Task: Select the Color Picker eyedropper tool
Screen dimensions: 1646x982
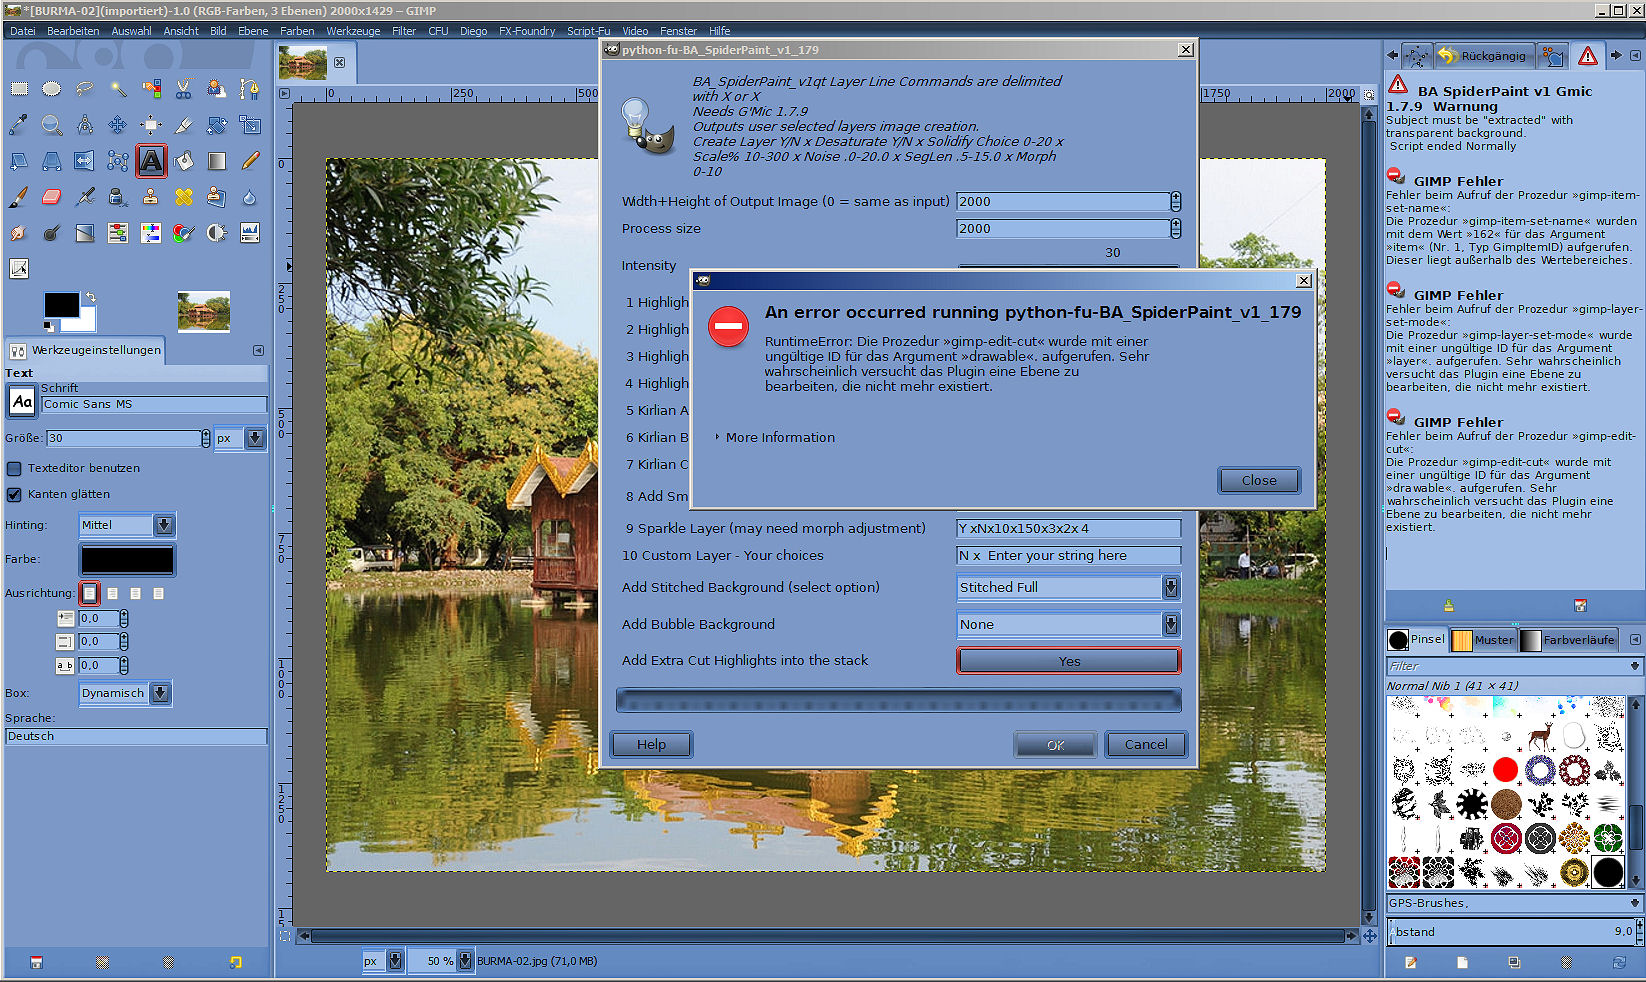Action: pyautogui.click(x=19, y=125)
